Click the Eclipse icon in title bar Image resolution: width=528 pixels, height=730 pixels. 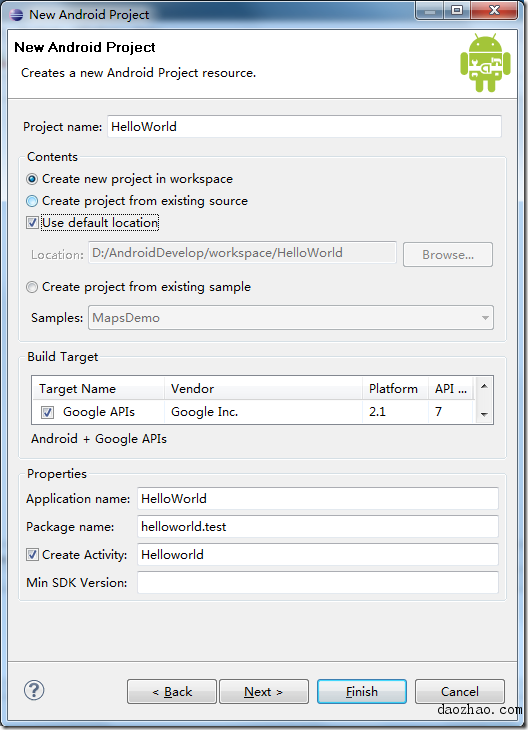[16, 14]
